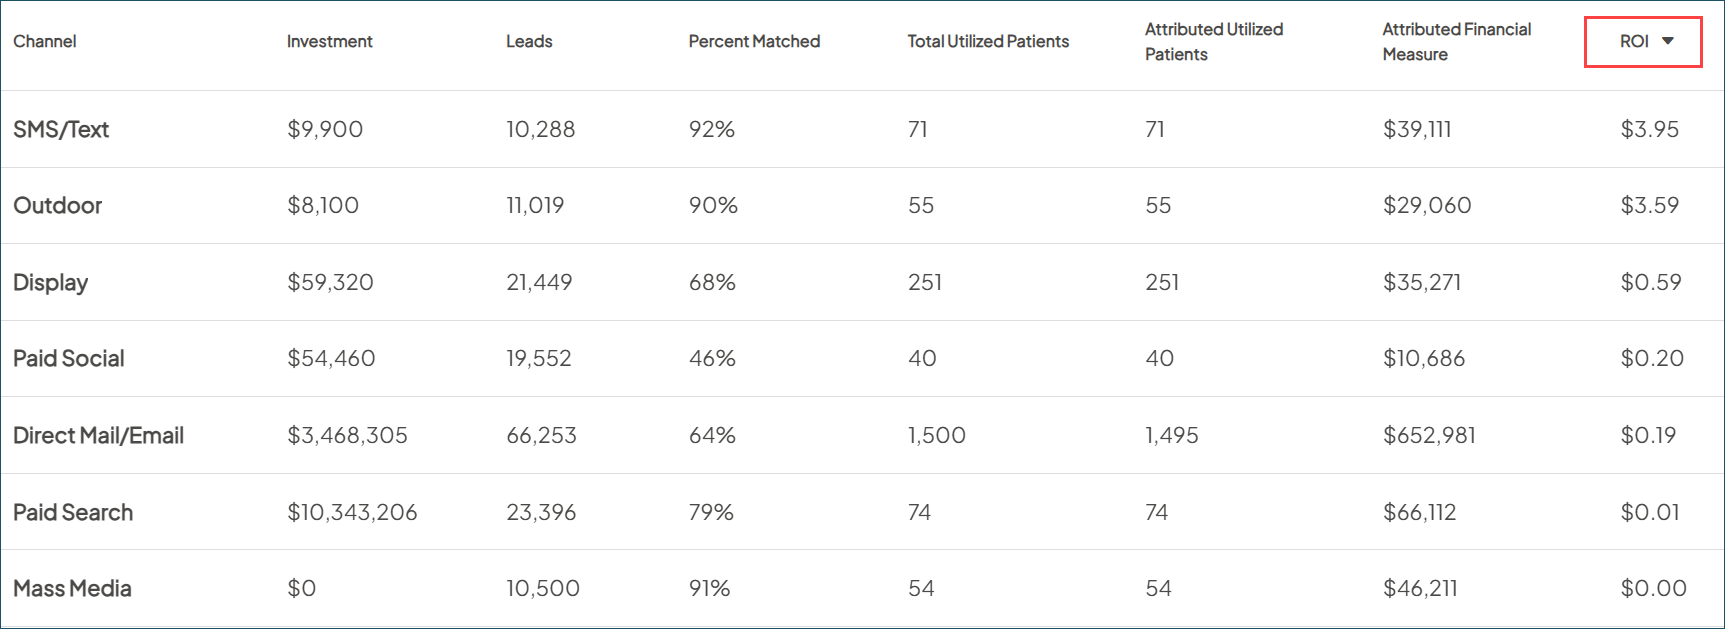The width and height of the screenshot is (1725, 629).
Task: Select the Mass Media channel row
Action: [72, 588]
